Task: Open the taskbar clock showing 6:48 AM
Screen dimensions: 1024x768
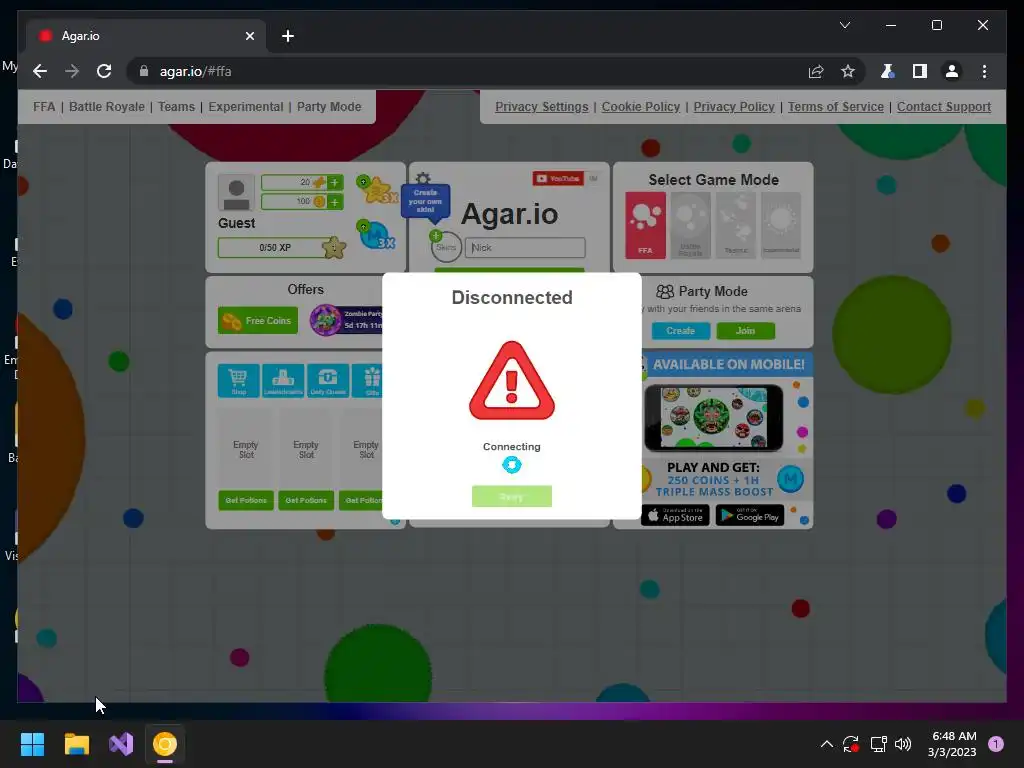Action: 952,744
